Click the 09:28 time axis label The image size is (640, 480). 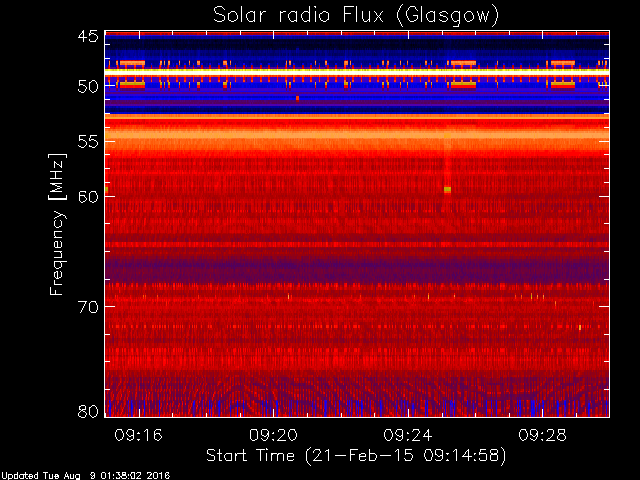click(x=542, y=435)
